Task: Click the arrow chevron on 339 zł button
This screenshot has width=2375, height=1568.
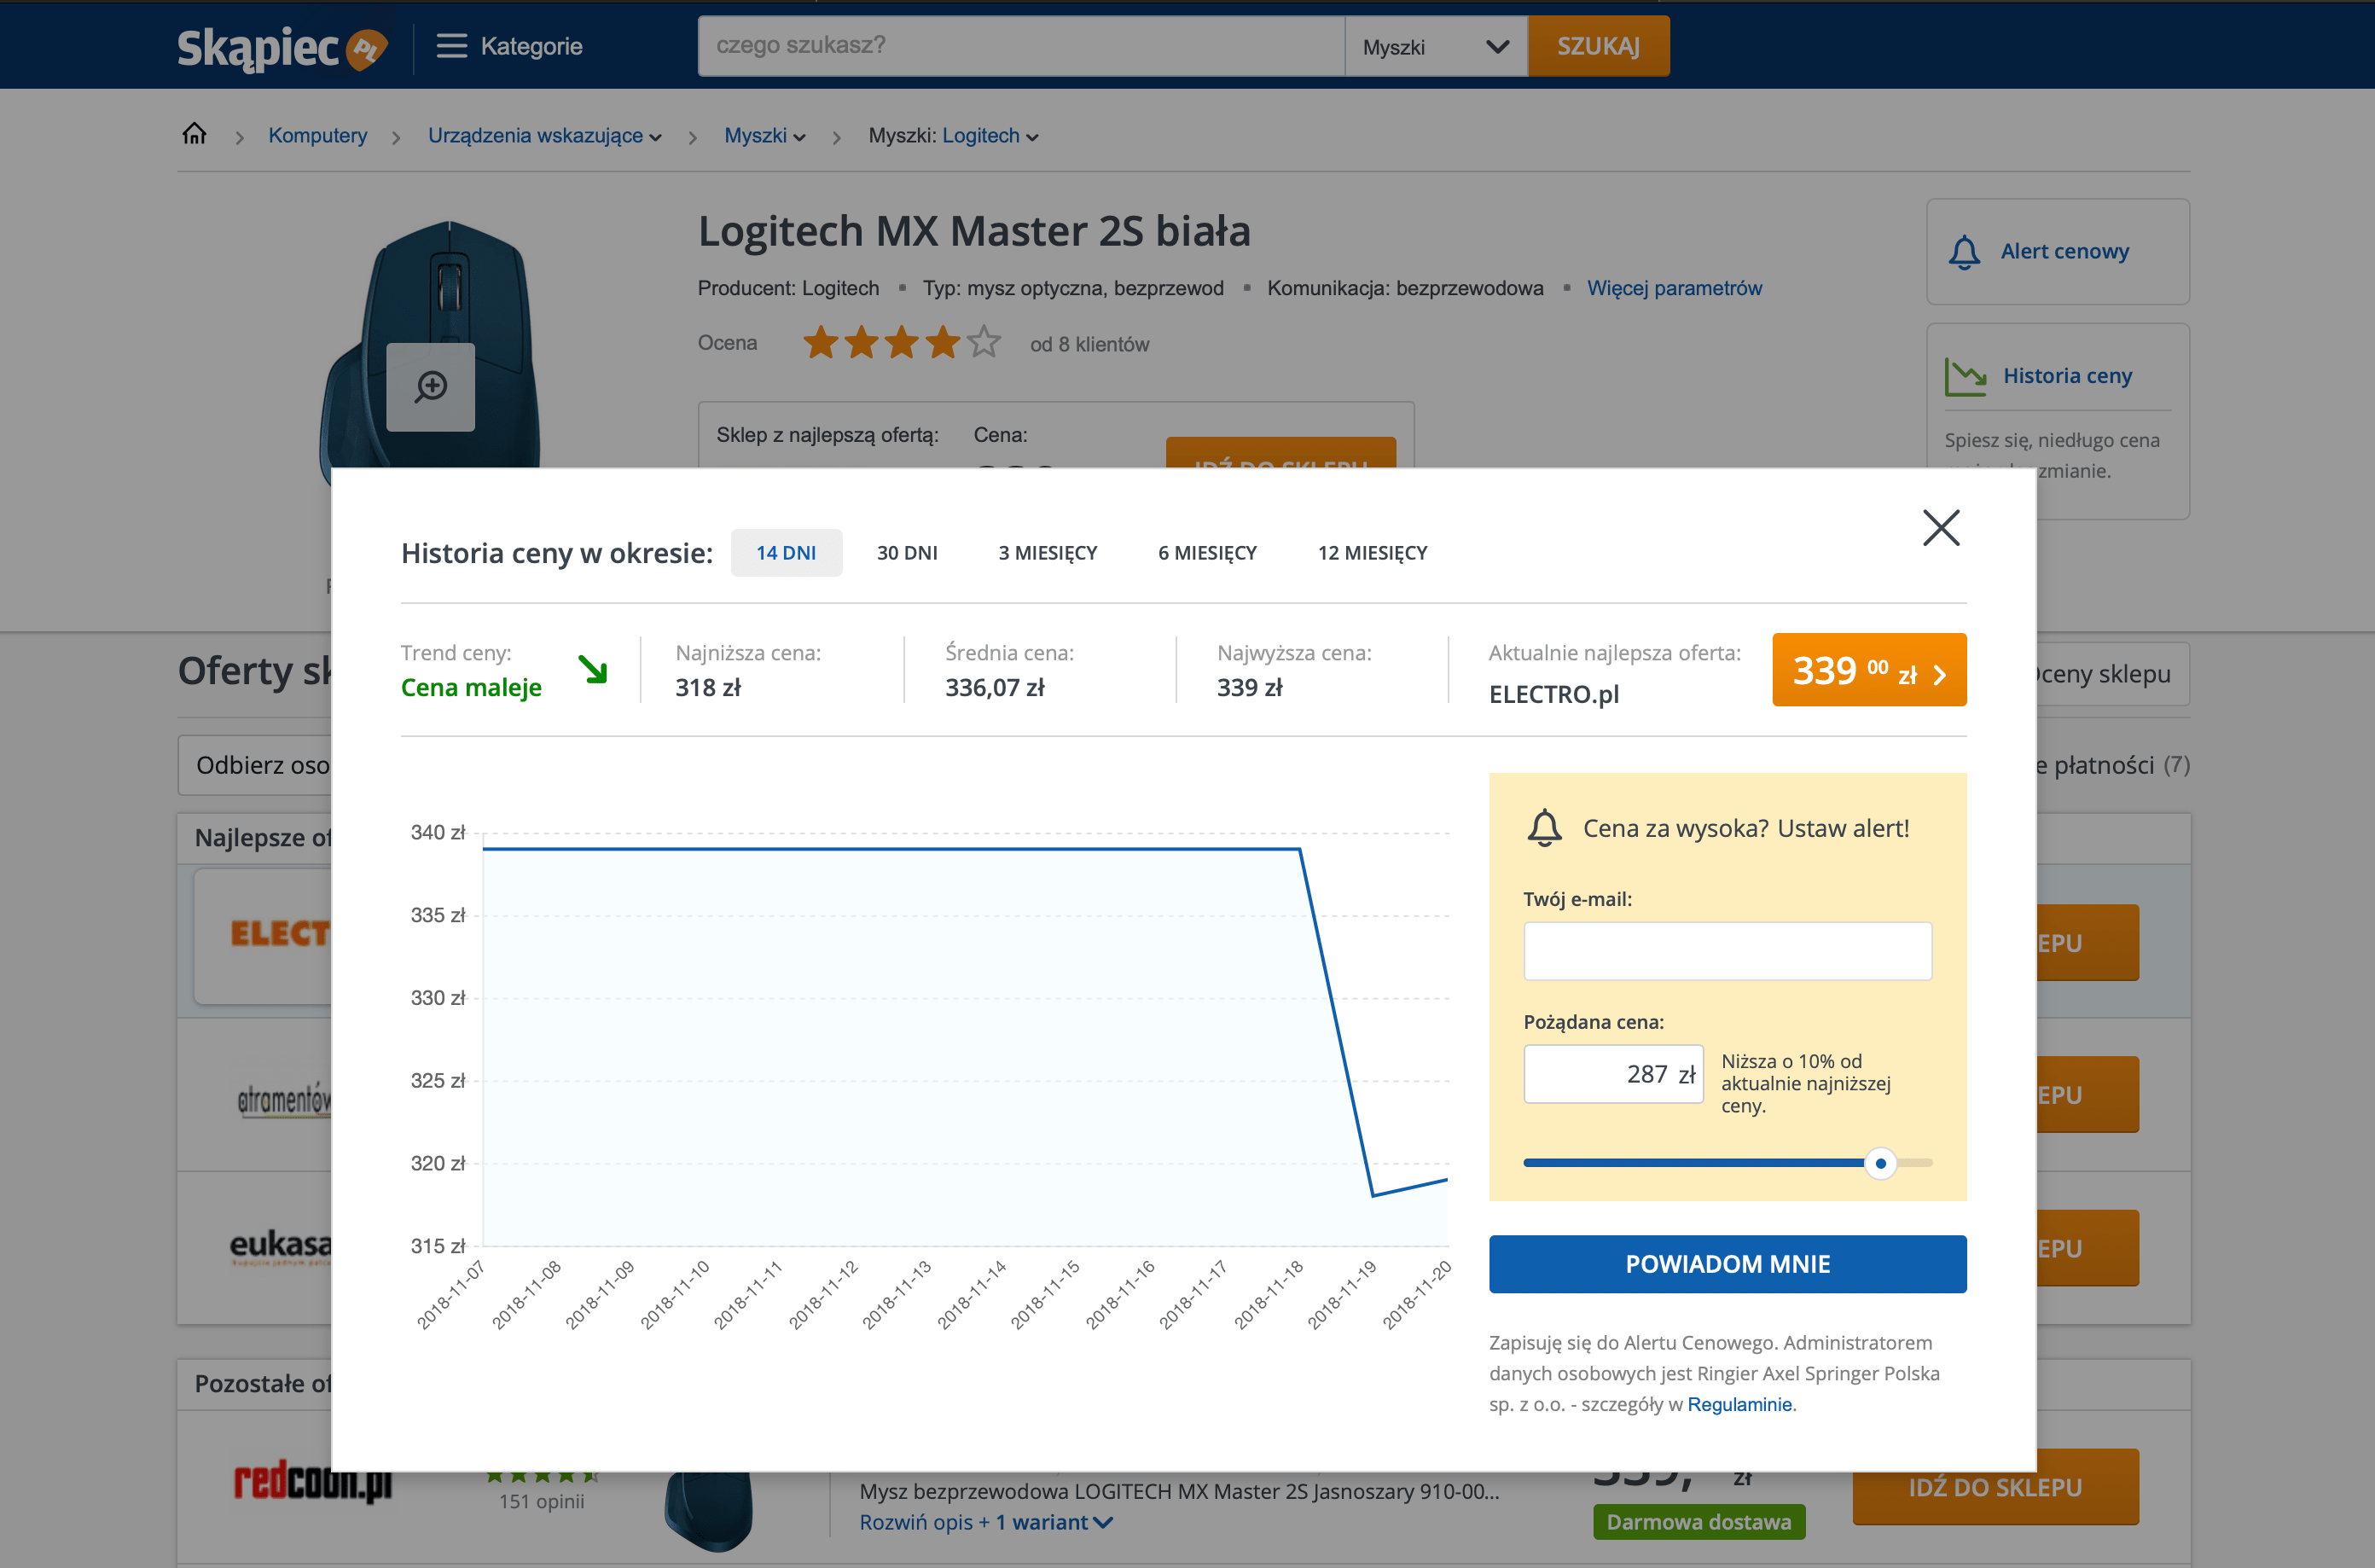Action: [1940, 674]
